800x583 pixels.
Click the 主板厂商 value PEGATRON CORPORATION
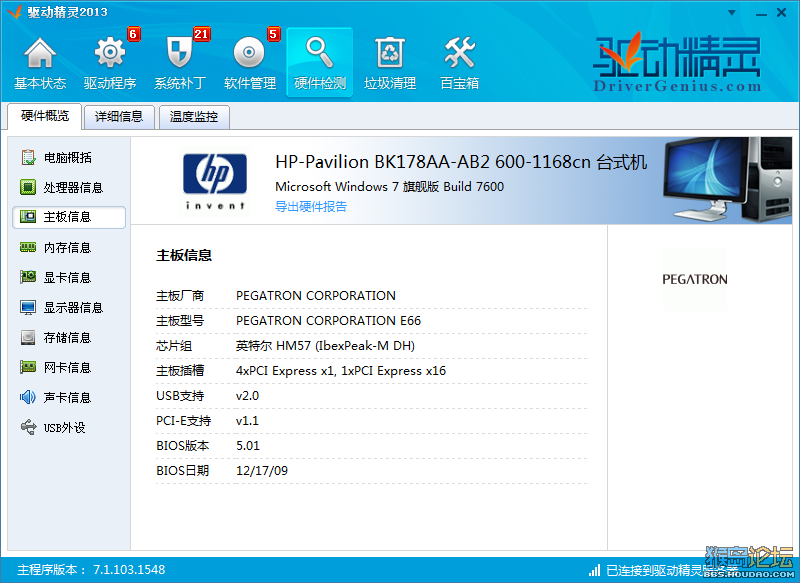316,295
